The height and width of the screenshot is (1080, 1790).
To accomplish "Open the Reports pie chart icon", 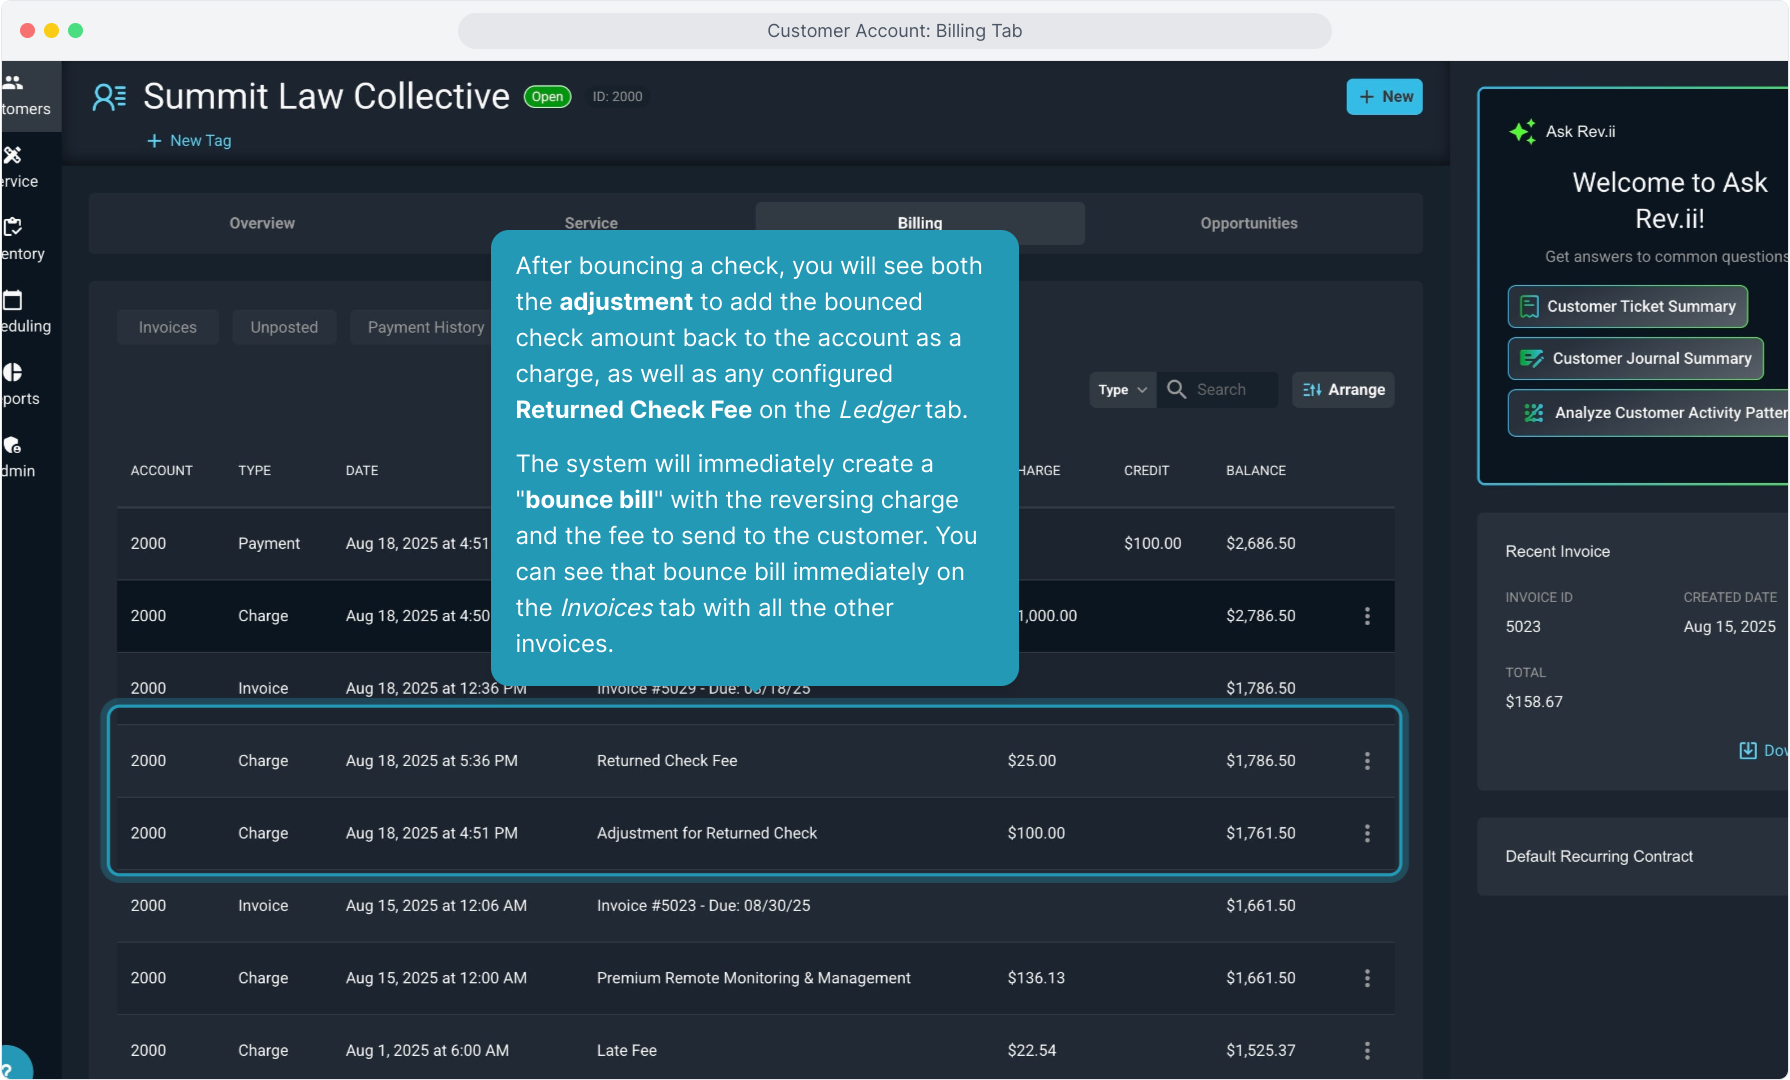I will click(13, 372).
